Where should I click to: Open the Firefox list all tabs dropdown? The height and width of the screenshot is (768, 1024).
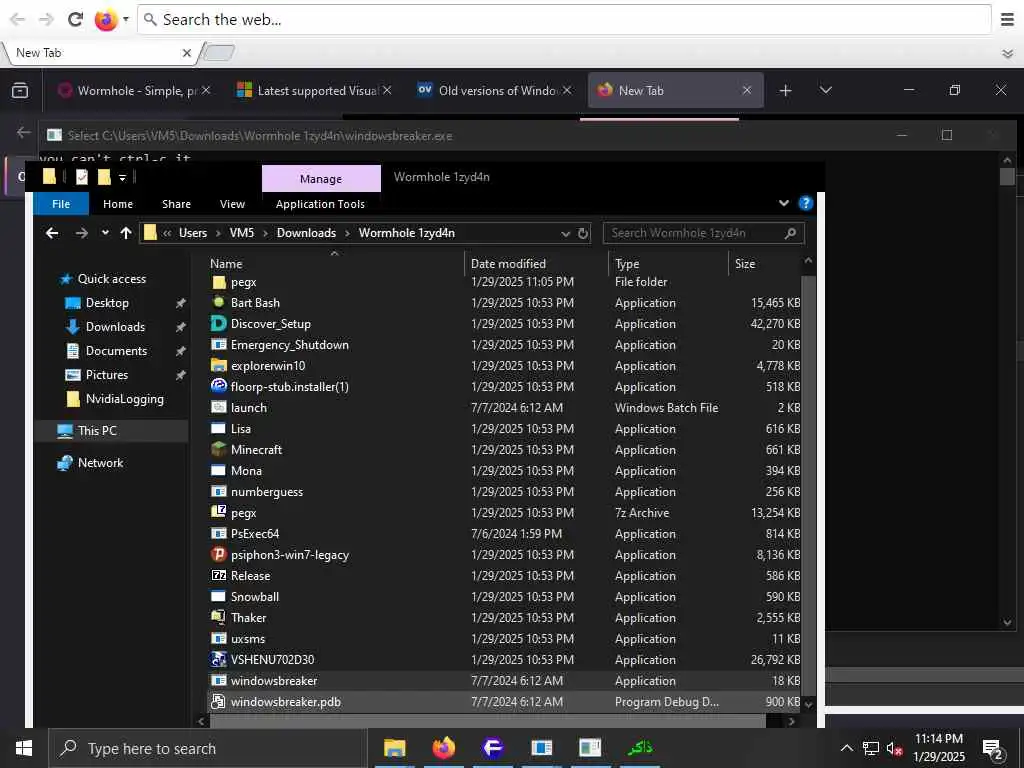(825, 90)
